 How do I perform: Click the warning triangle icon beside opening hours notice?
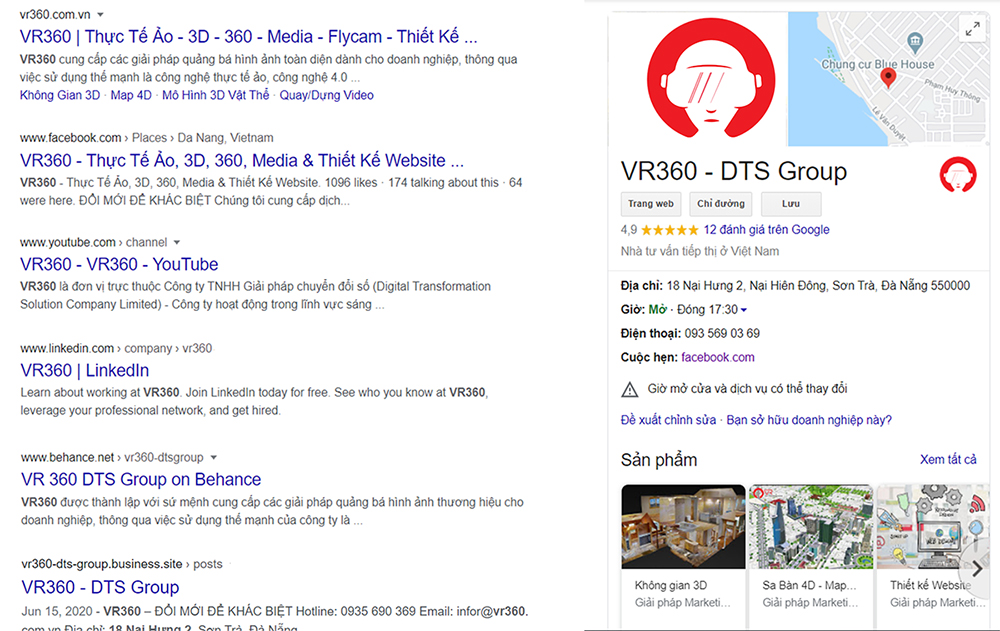[x=629, y=389]
